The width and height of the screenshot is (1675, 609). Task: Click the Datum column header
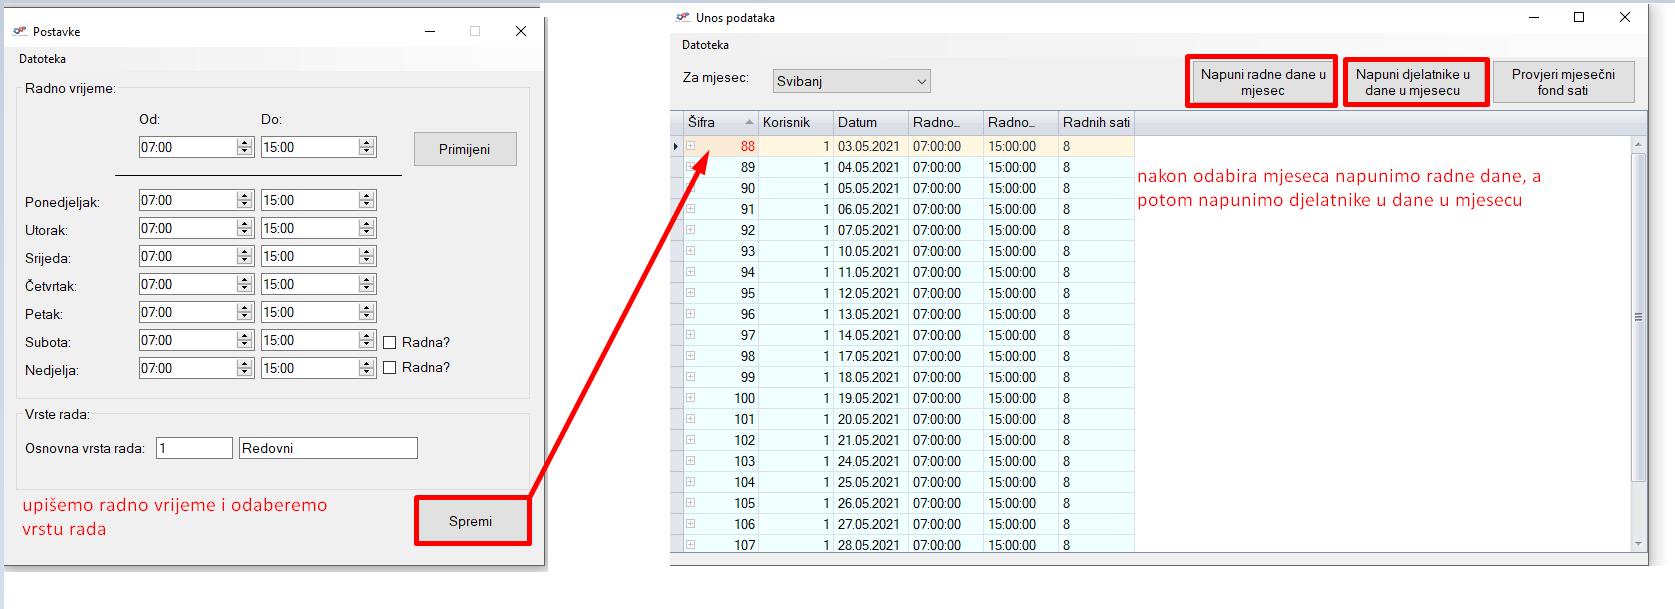coord(868,122)
